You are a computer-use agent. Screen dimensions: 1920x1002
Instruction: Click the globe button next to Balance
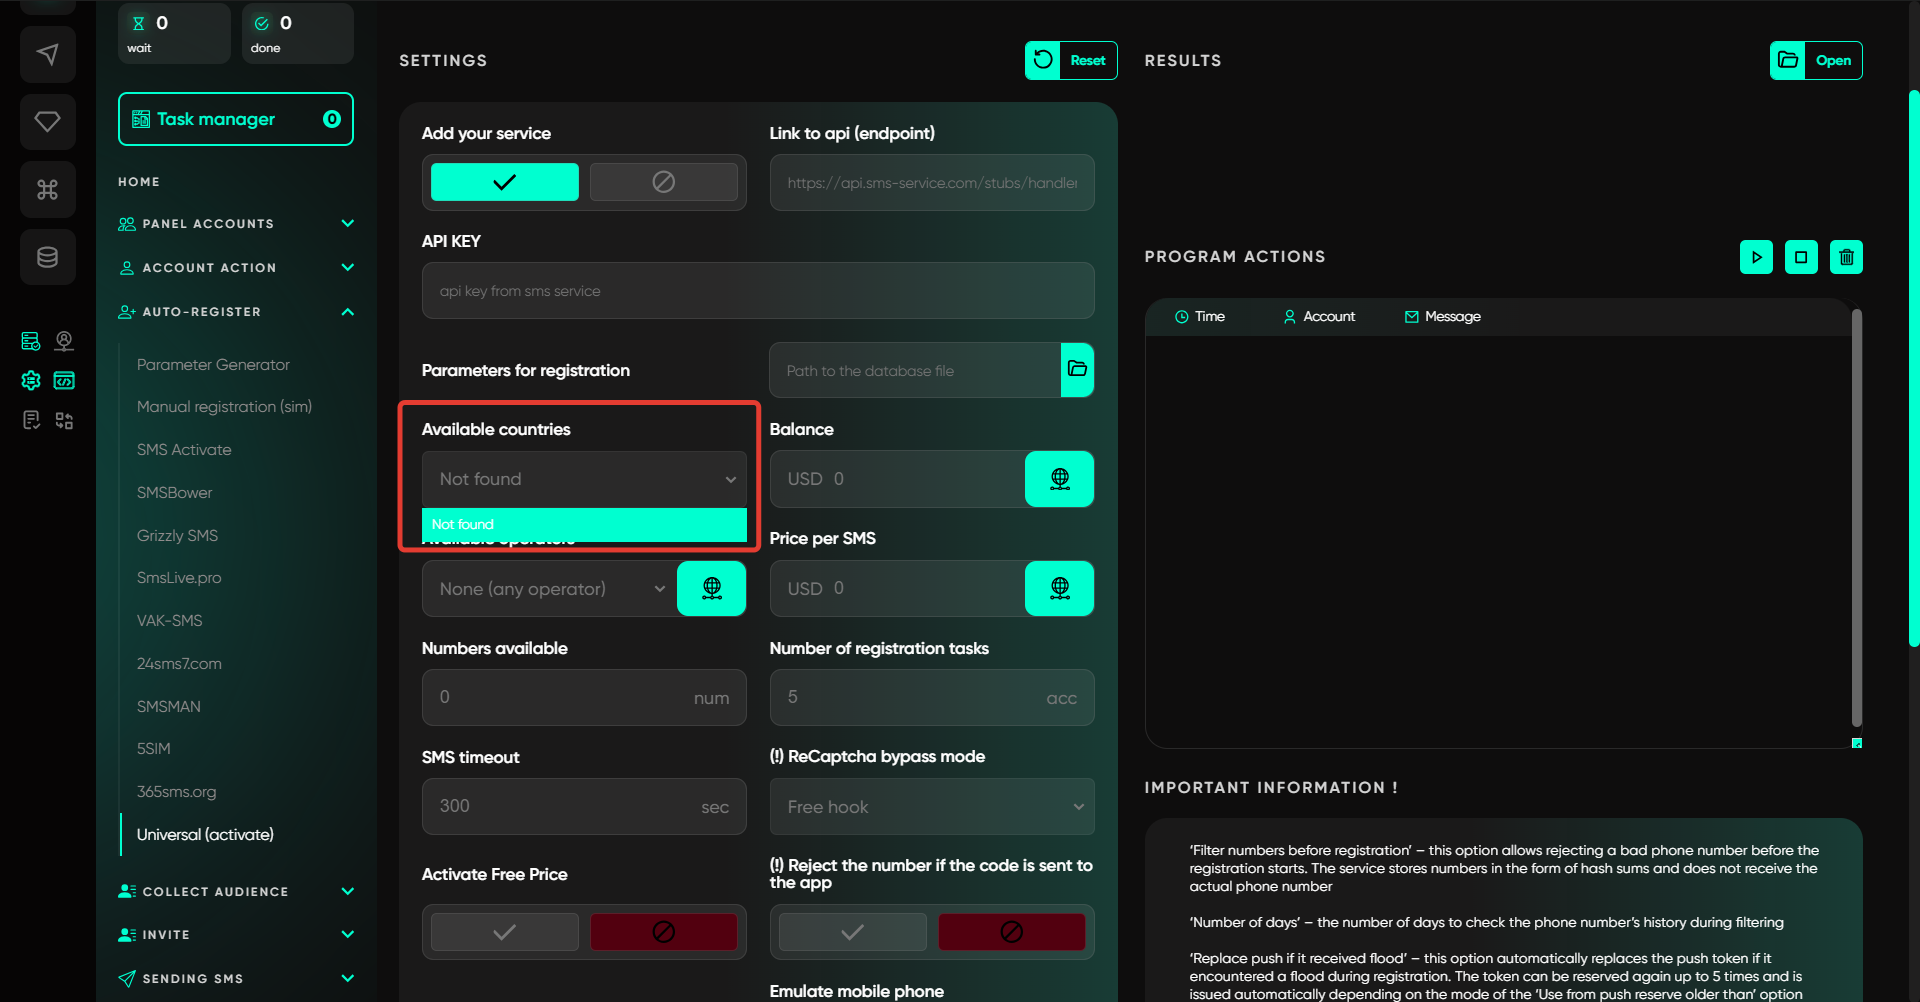(x=1059, y=479)
